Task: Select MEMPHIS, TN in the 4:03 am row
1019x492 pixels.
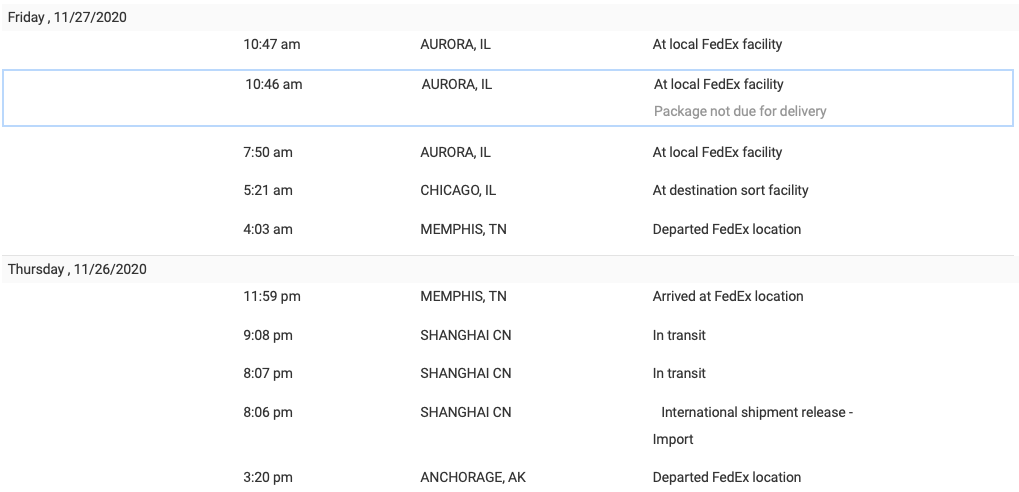Action: 463,229
